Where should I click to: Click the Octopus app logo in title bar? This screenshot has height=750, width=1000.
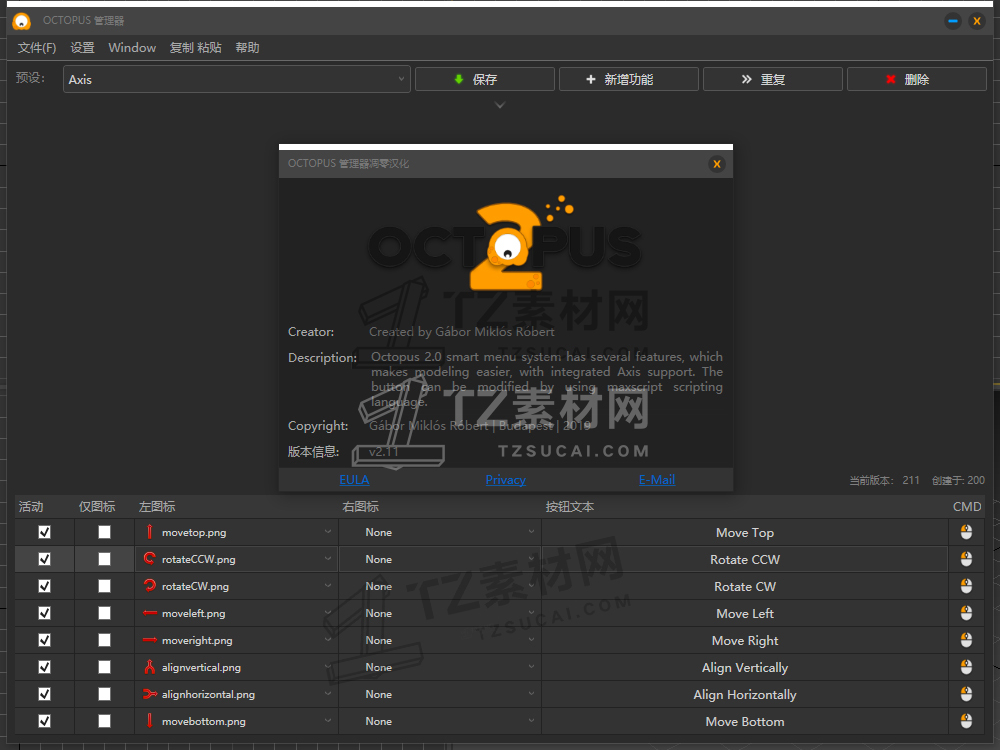click(22, 21)
